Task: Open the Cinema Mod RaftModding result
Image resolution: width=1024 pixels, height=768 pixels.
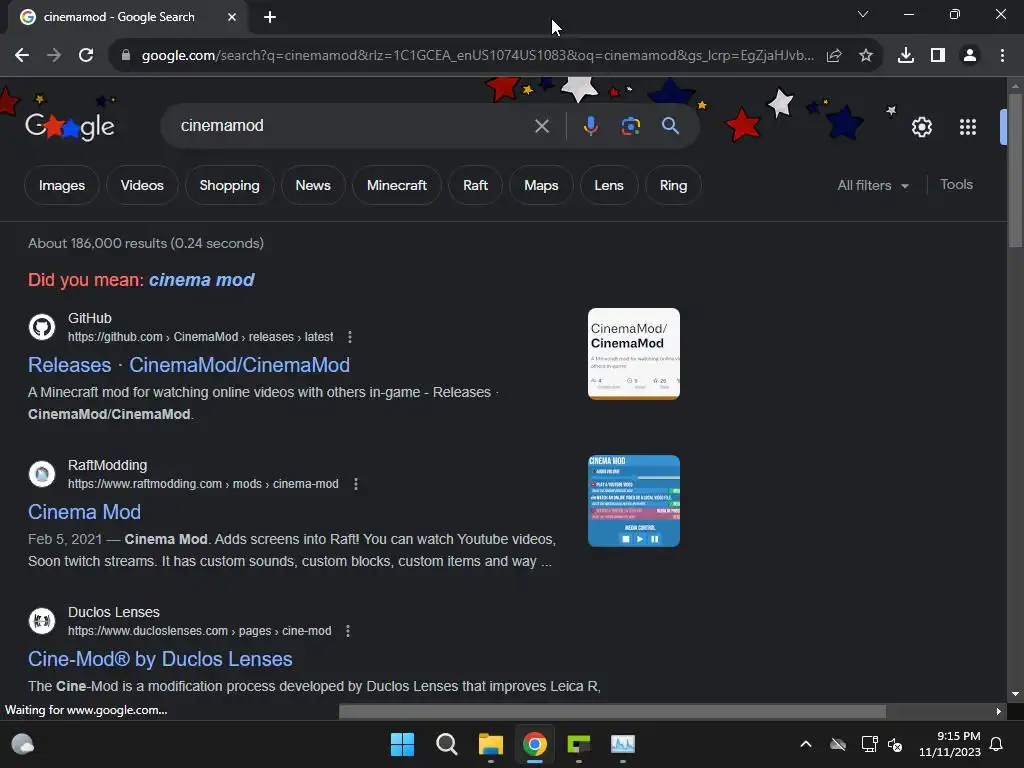Action: (x=84, y=511)
